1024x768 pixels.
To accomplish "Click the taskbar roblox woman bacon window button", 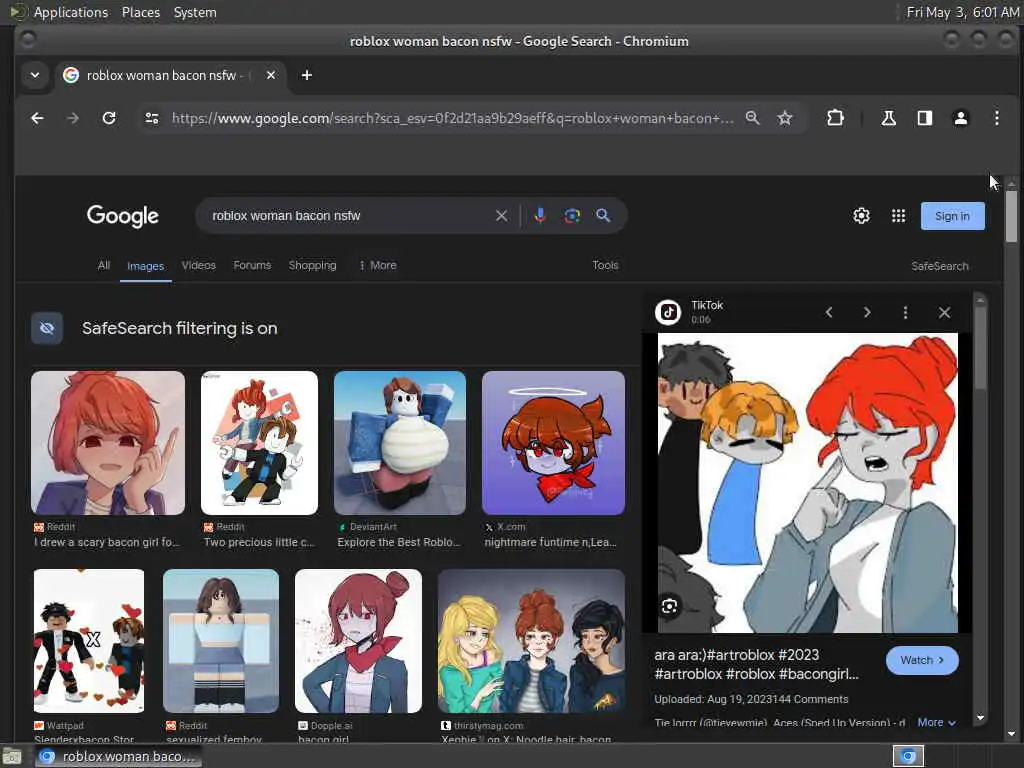I will 118,756.
